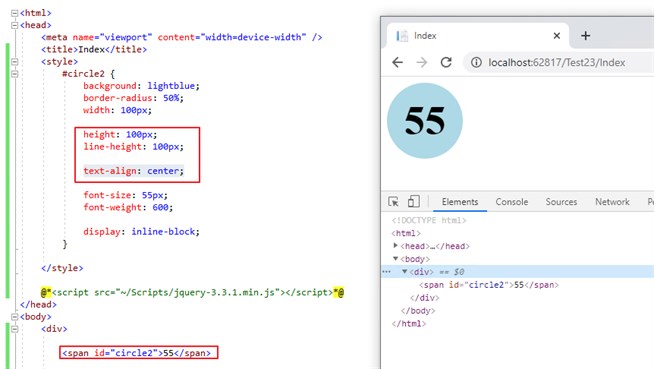The image size is (654, 369).
Task: Close the Index browser tab
Action: point(556,36)
